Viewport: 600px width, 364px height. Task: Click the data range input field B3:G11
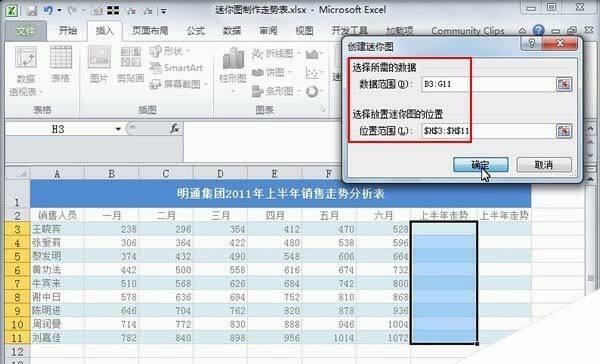488,84
